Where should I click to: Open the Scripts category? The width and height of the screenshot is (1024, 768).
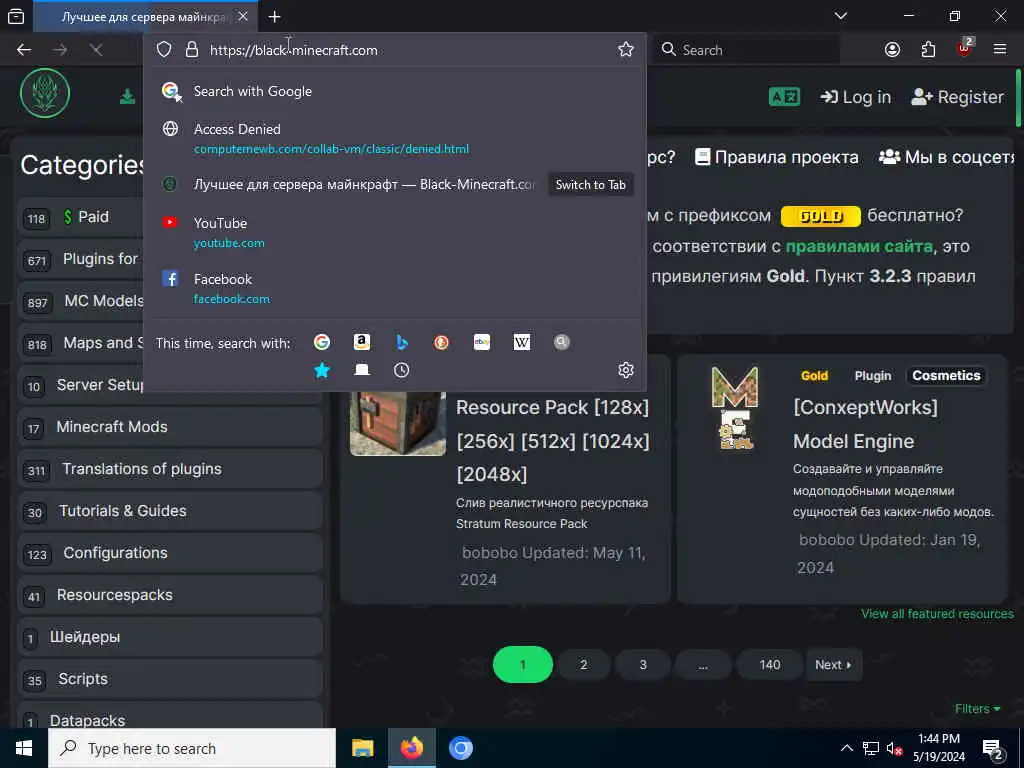tap(170, 680)
